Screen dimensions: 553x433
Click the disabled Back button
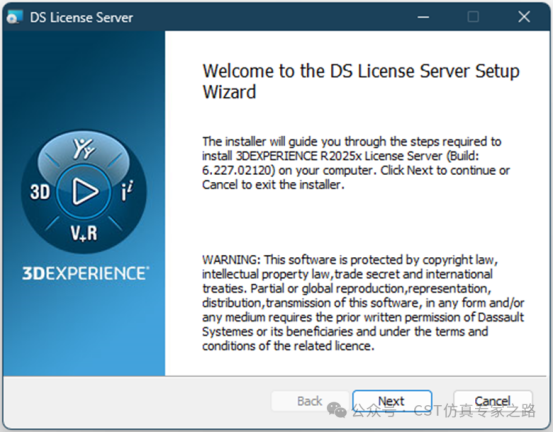click(x=310, y=401)
